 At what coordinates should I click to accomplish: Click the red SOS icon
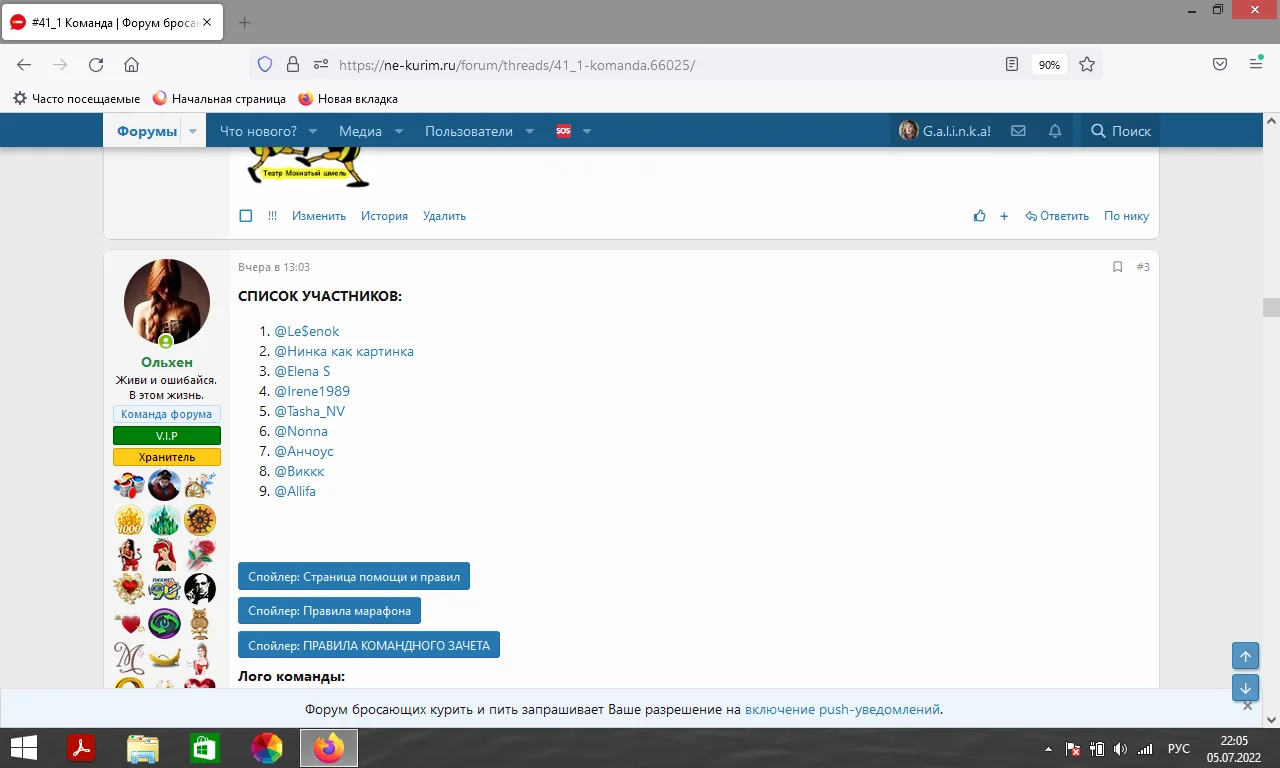coord(563,131)
